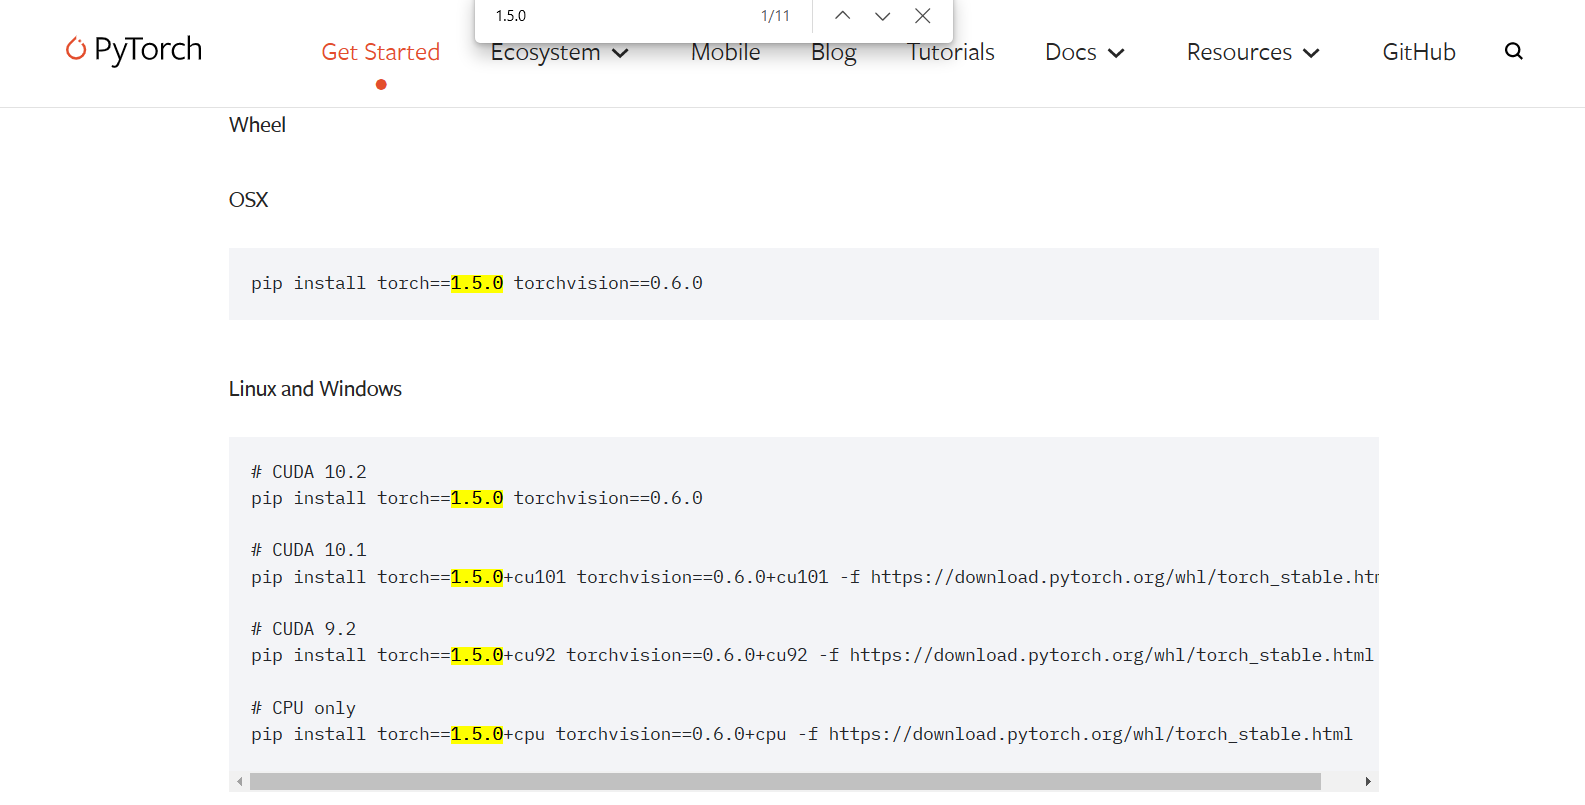The width and height of the screenshot is (1585, 805).
Task: Open the site search magnifier icon
Action: click(1514, 51)
